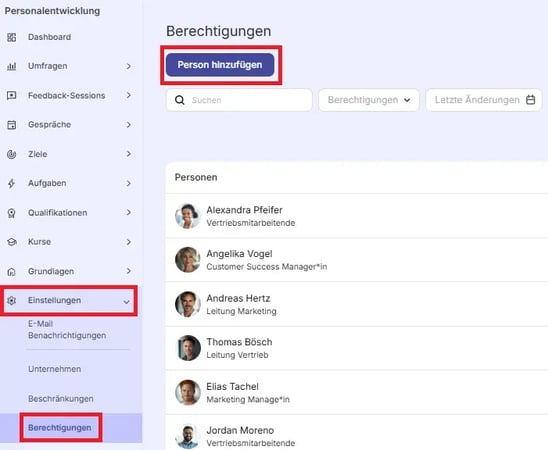This screenshot has width=548, height=450.
Task: Expand the Feedback-Sessions submenu chevron
Action: (129, 95)
